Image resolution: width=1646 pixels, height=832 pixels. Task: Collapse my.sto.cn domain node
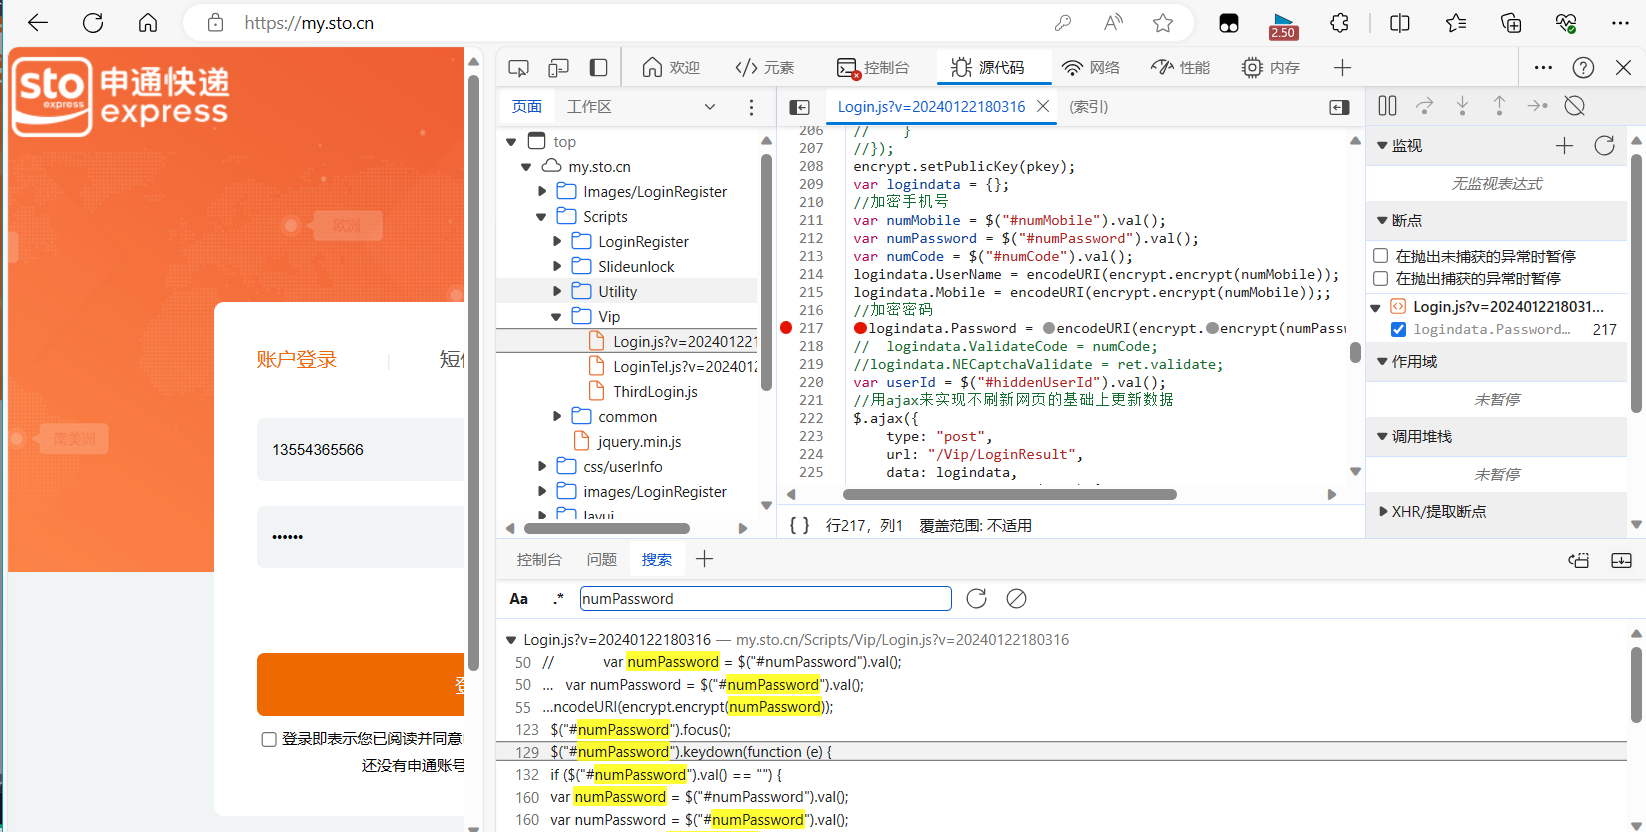pos(526,167)
